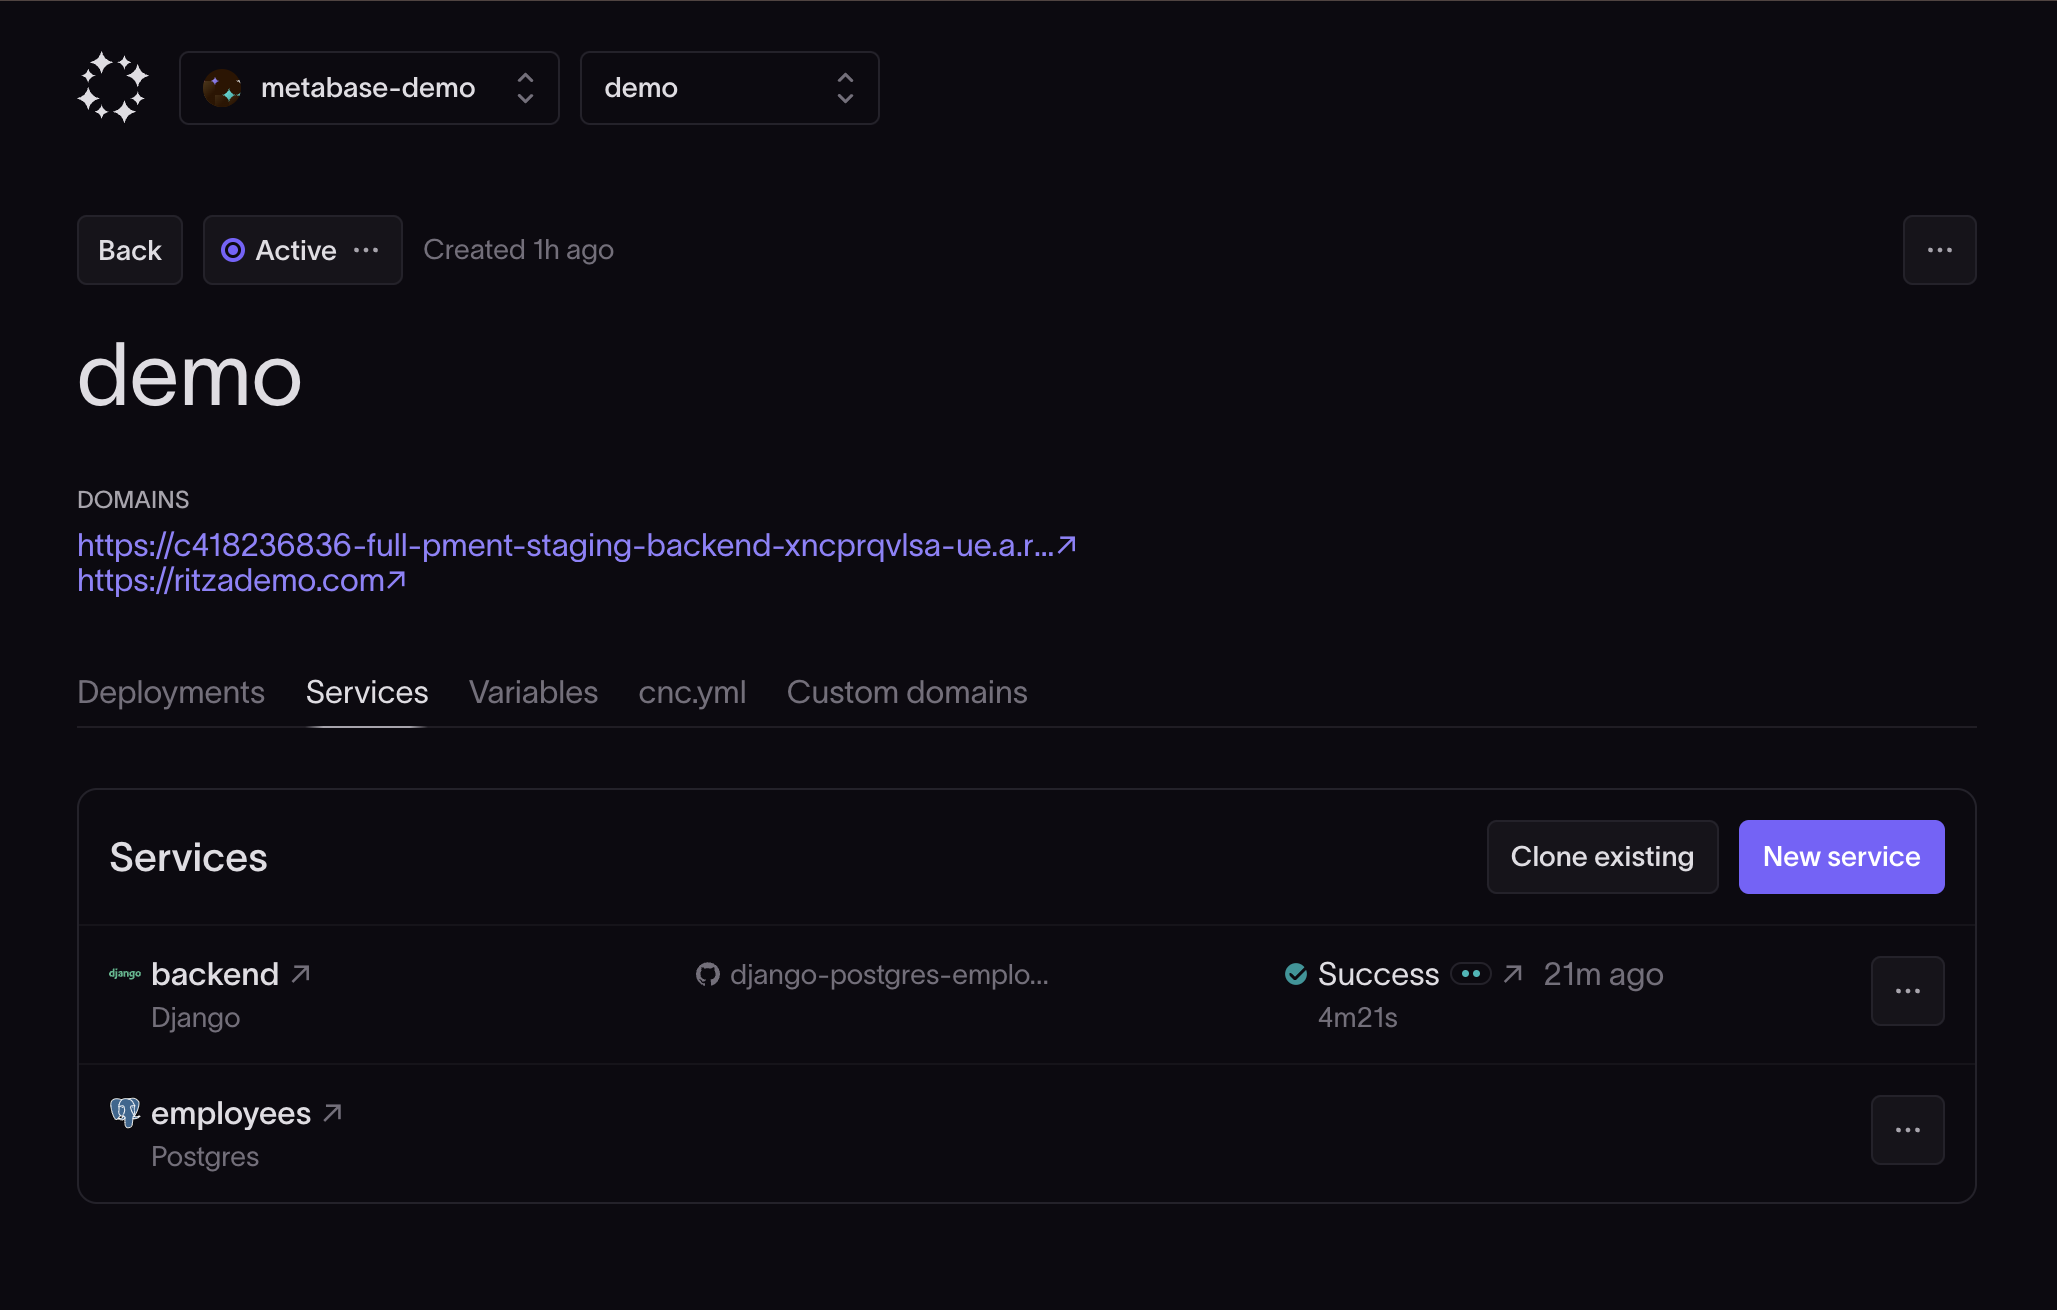2057x1310 pixels.
Task: Click the 4m21s duration text
Action: click(1357, 1018)
